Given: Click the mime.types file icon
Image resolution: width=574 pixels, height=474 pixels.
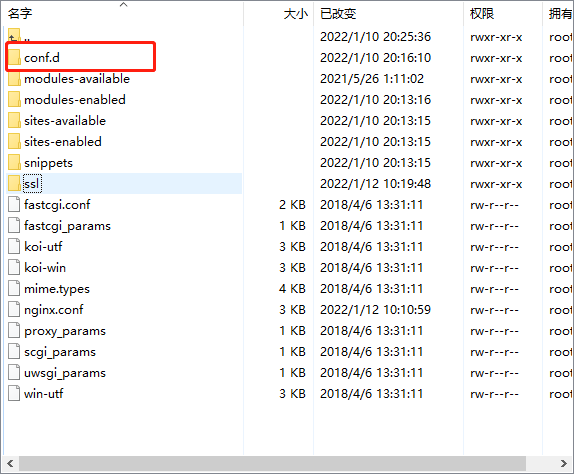Looking at the screenshot, I should coord(14,288).
